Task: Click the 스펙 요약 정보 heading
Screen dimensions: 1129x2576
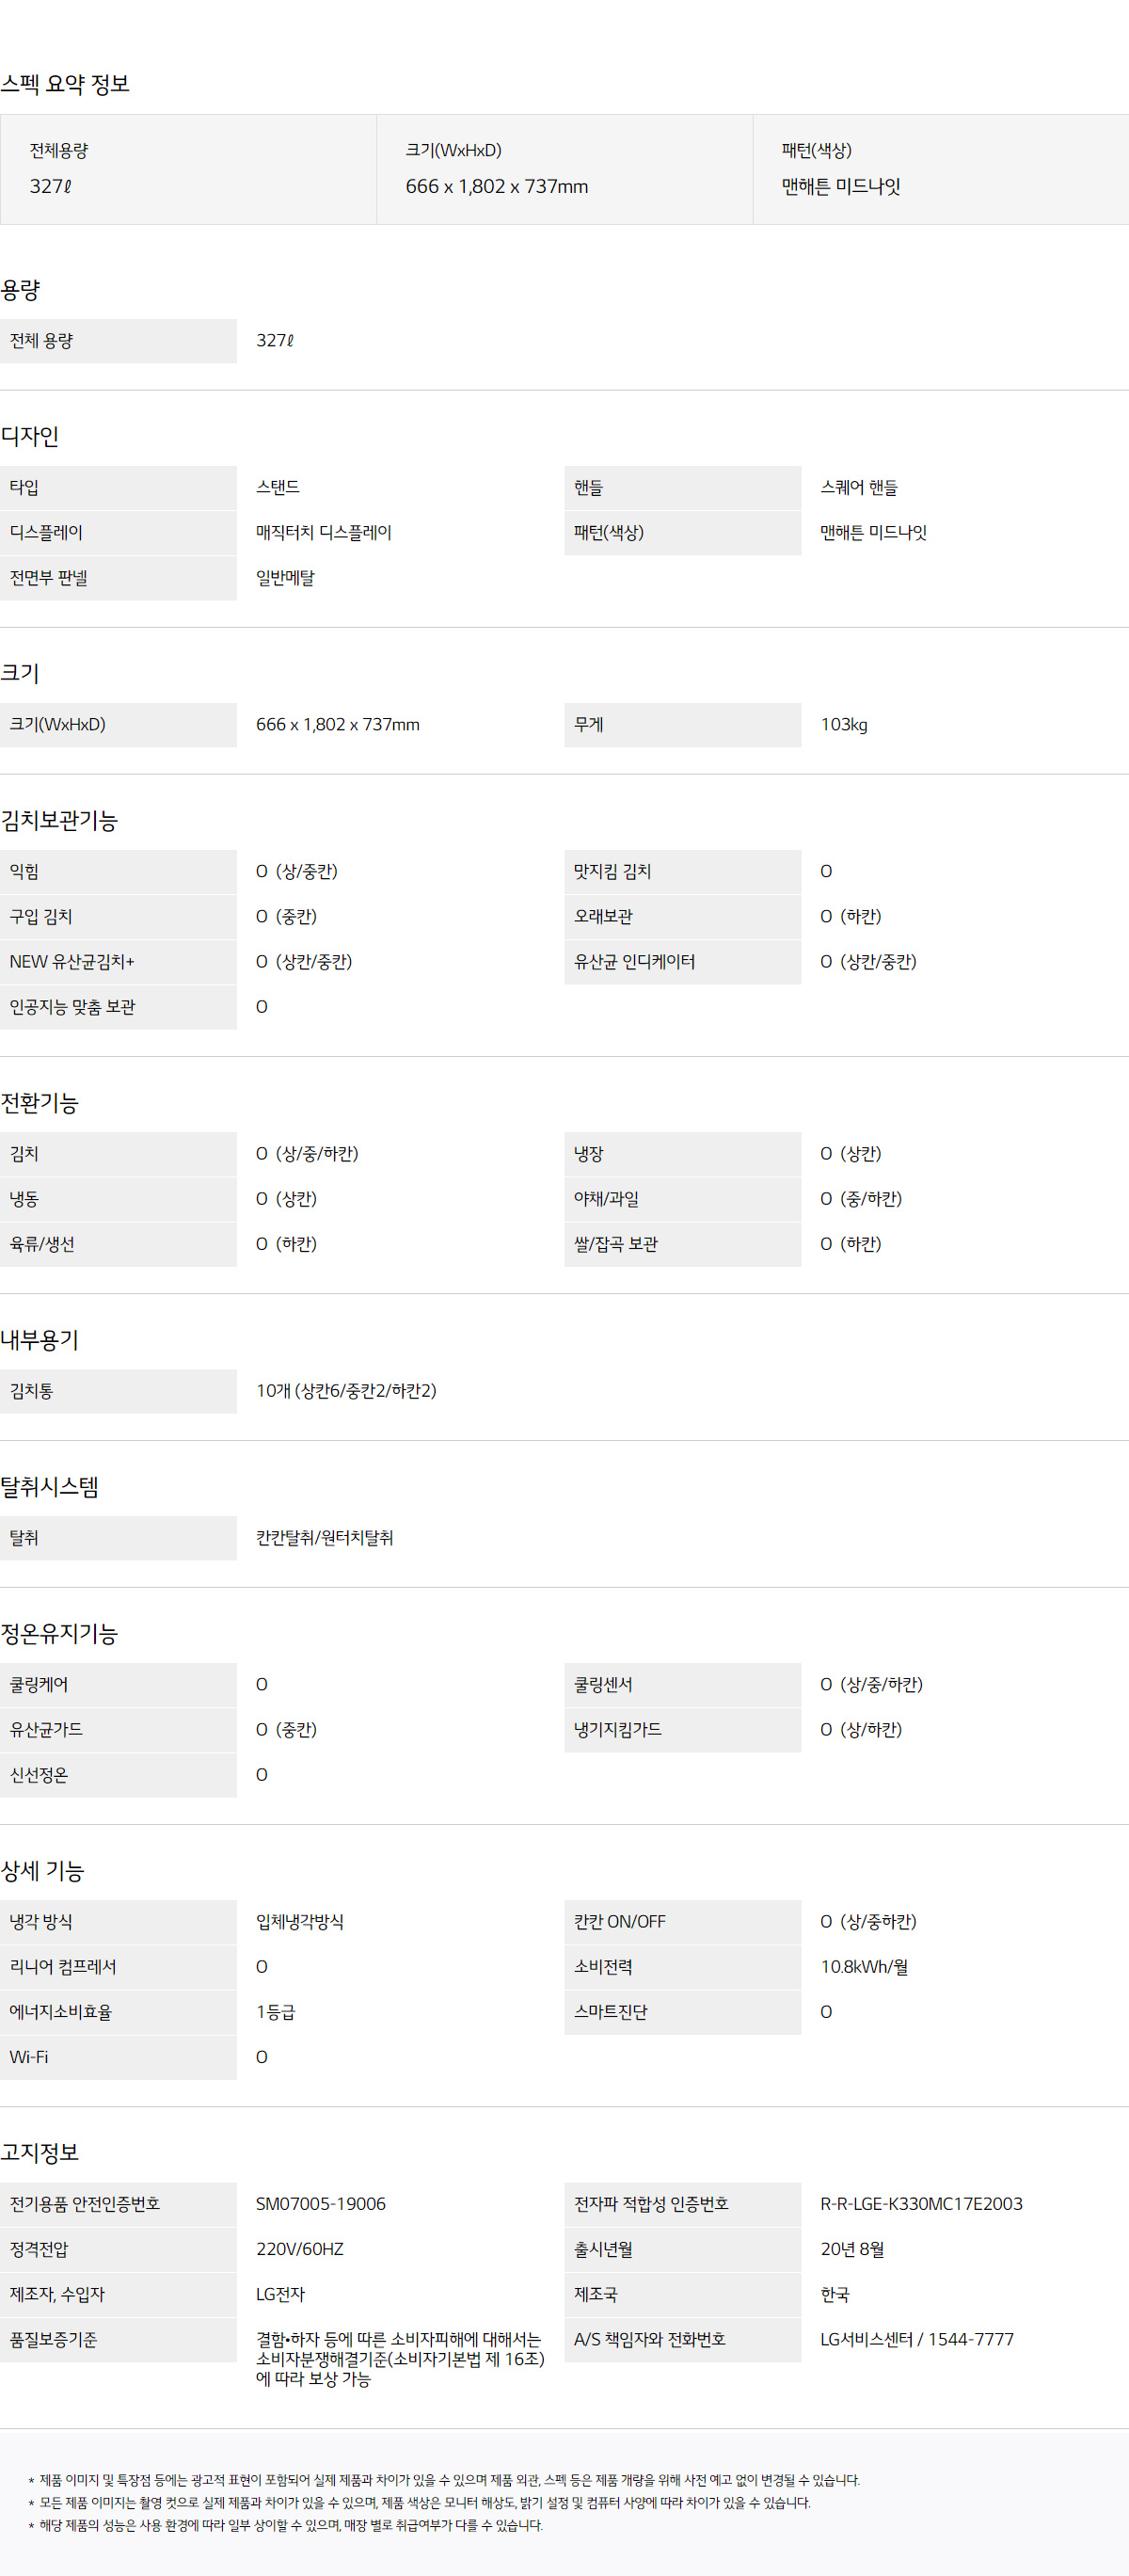Action: click(65, 84)
